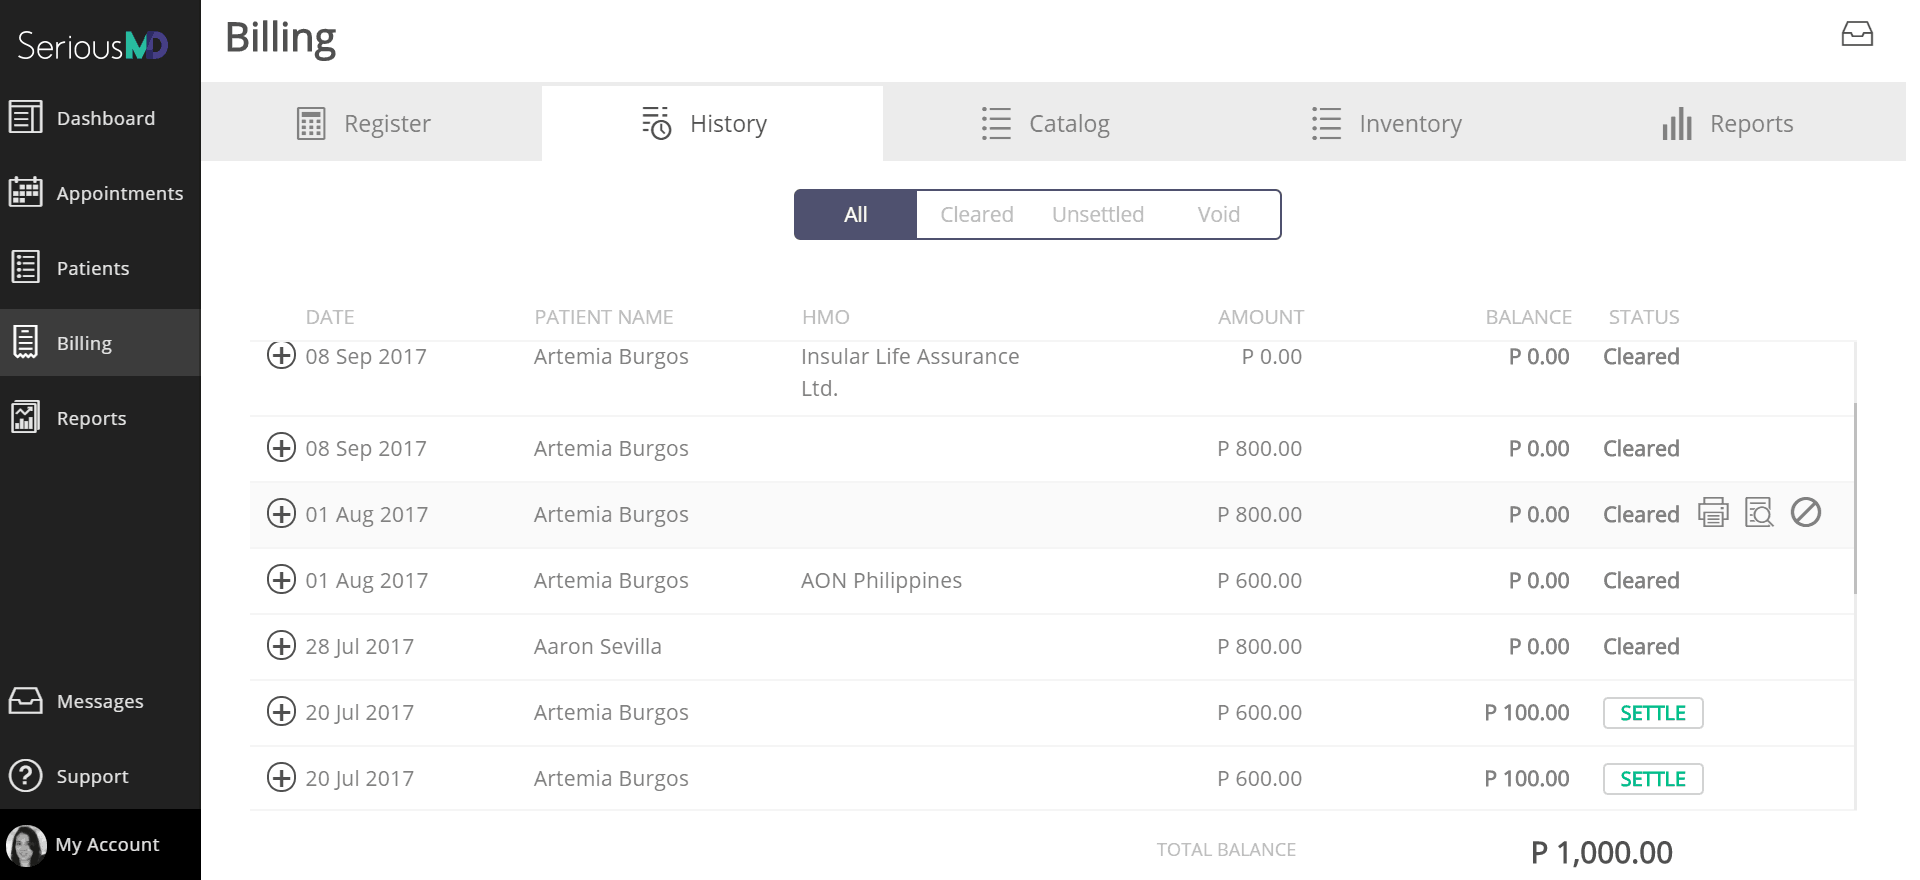Click the Catalog list icon
This screenshot has height=880, width=1920.
[x=996, y=124]
